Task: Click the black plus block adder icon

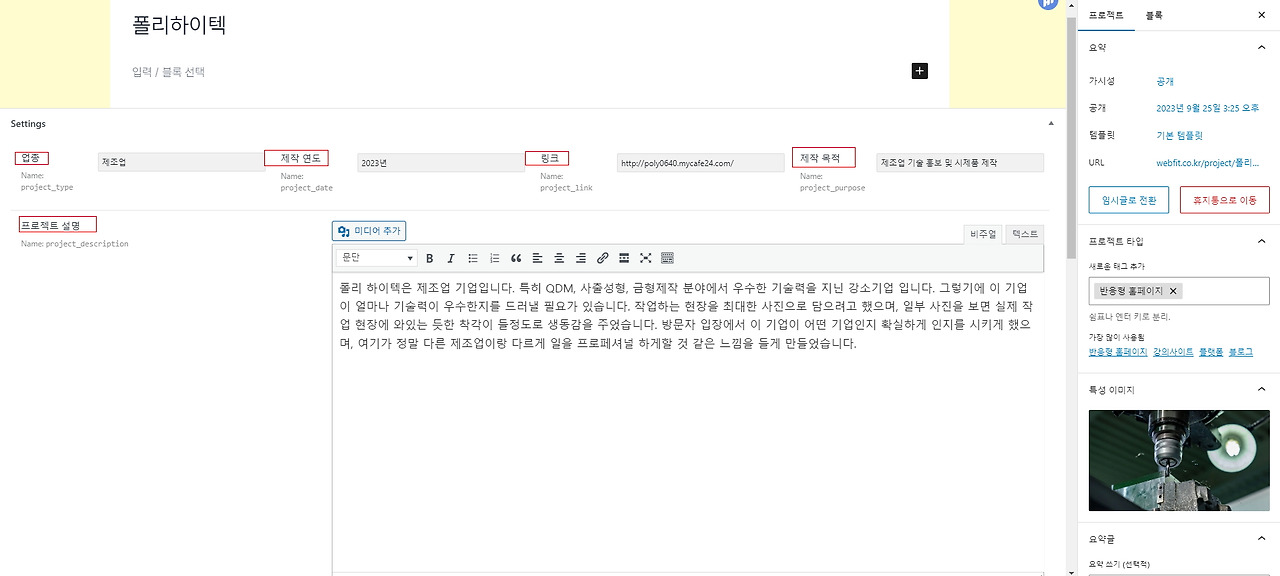Action: coord(918,70)
